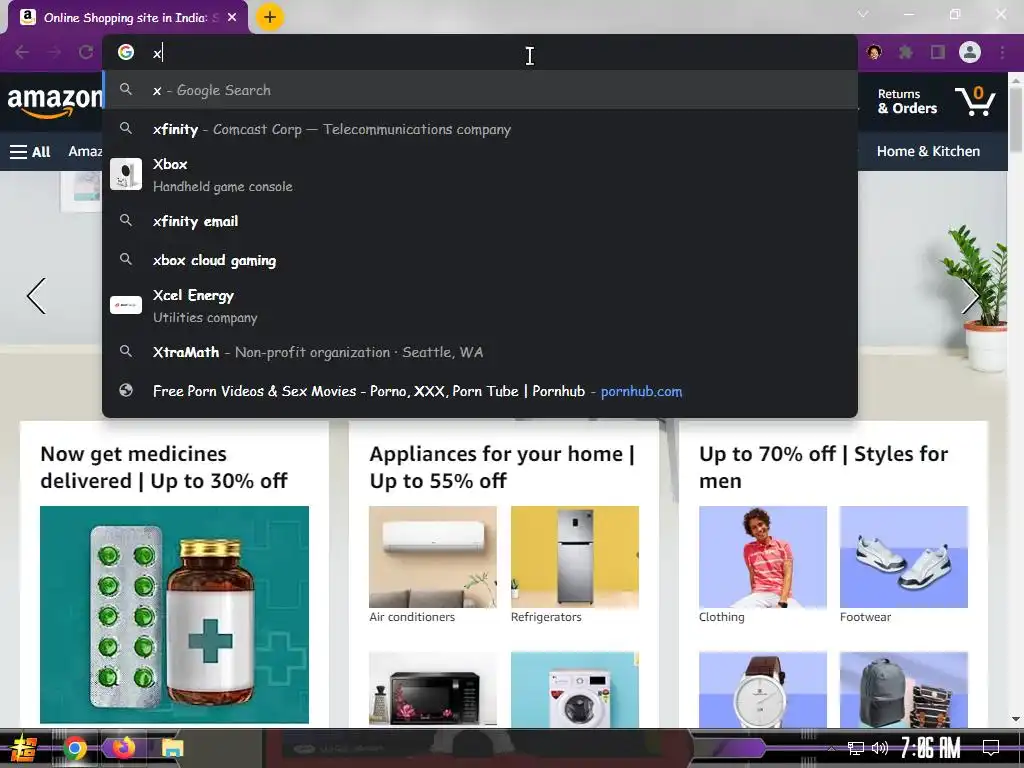Viewport: 1024px width, 768px height.
Task: Open Air conditioners category
Action: 432,557
